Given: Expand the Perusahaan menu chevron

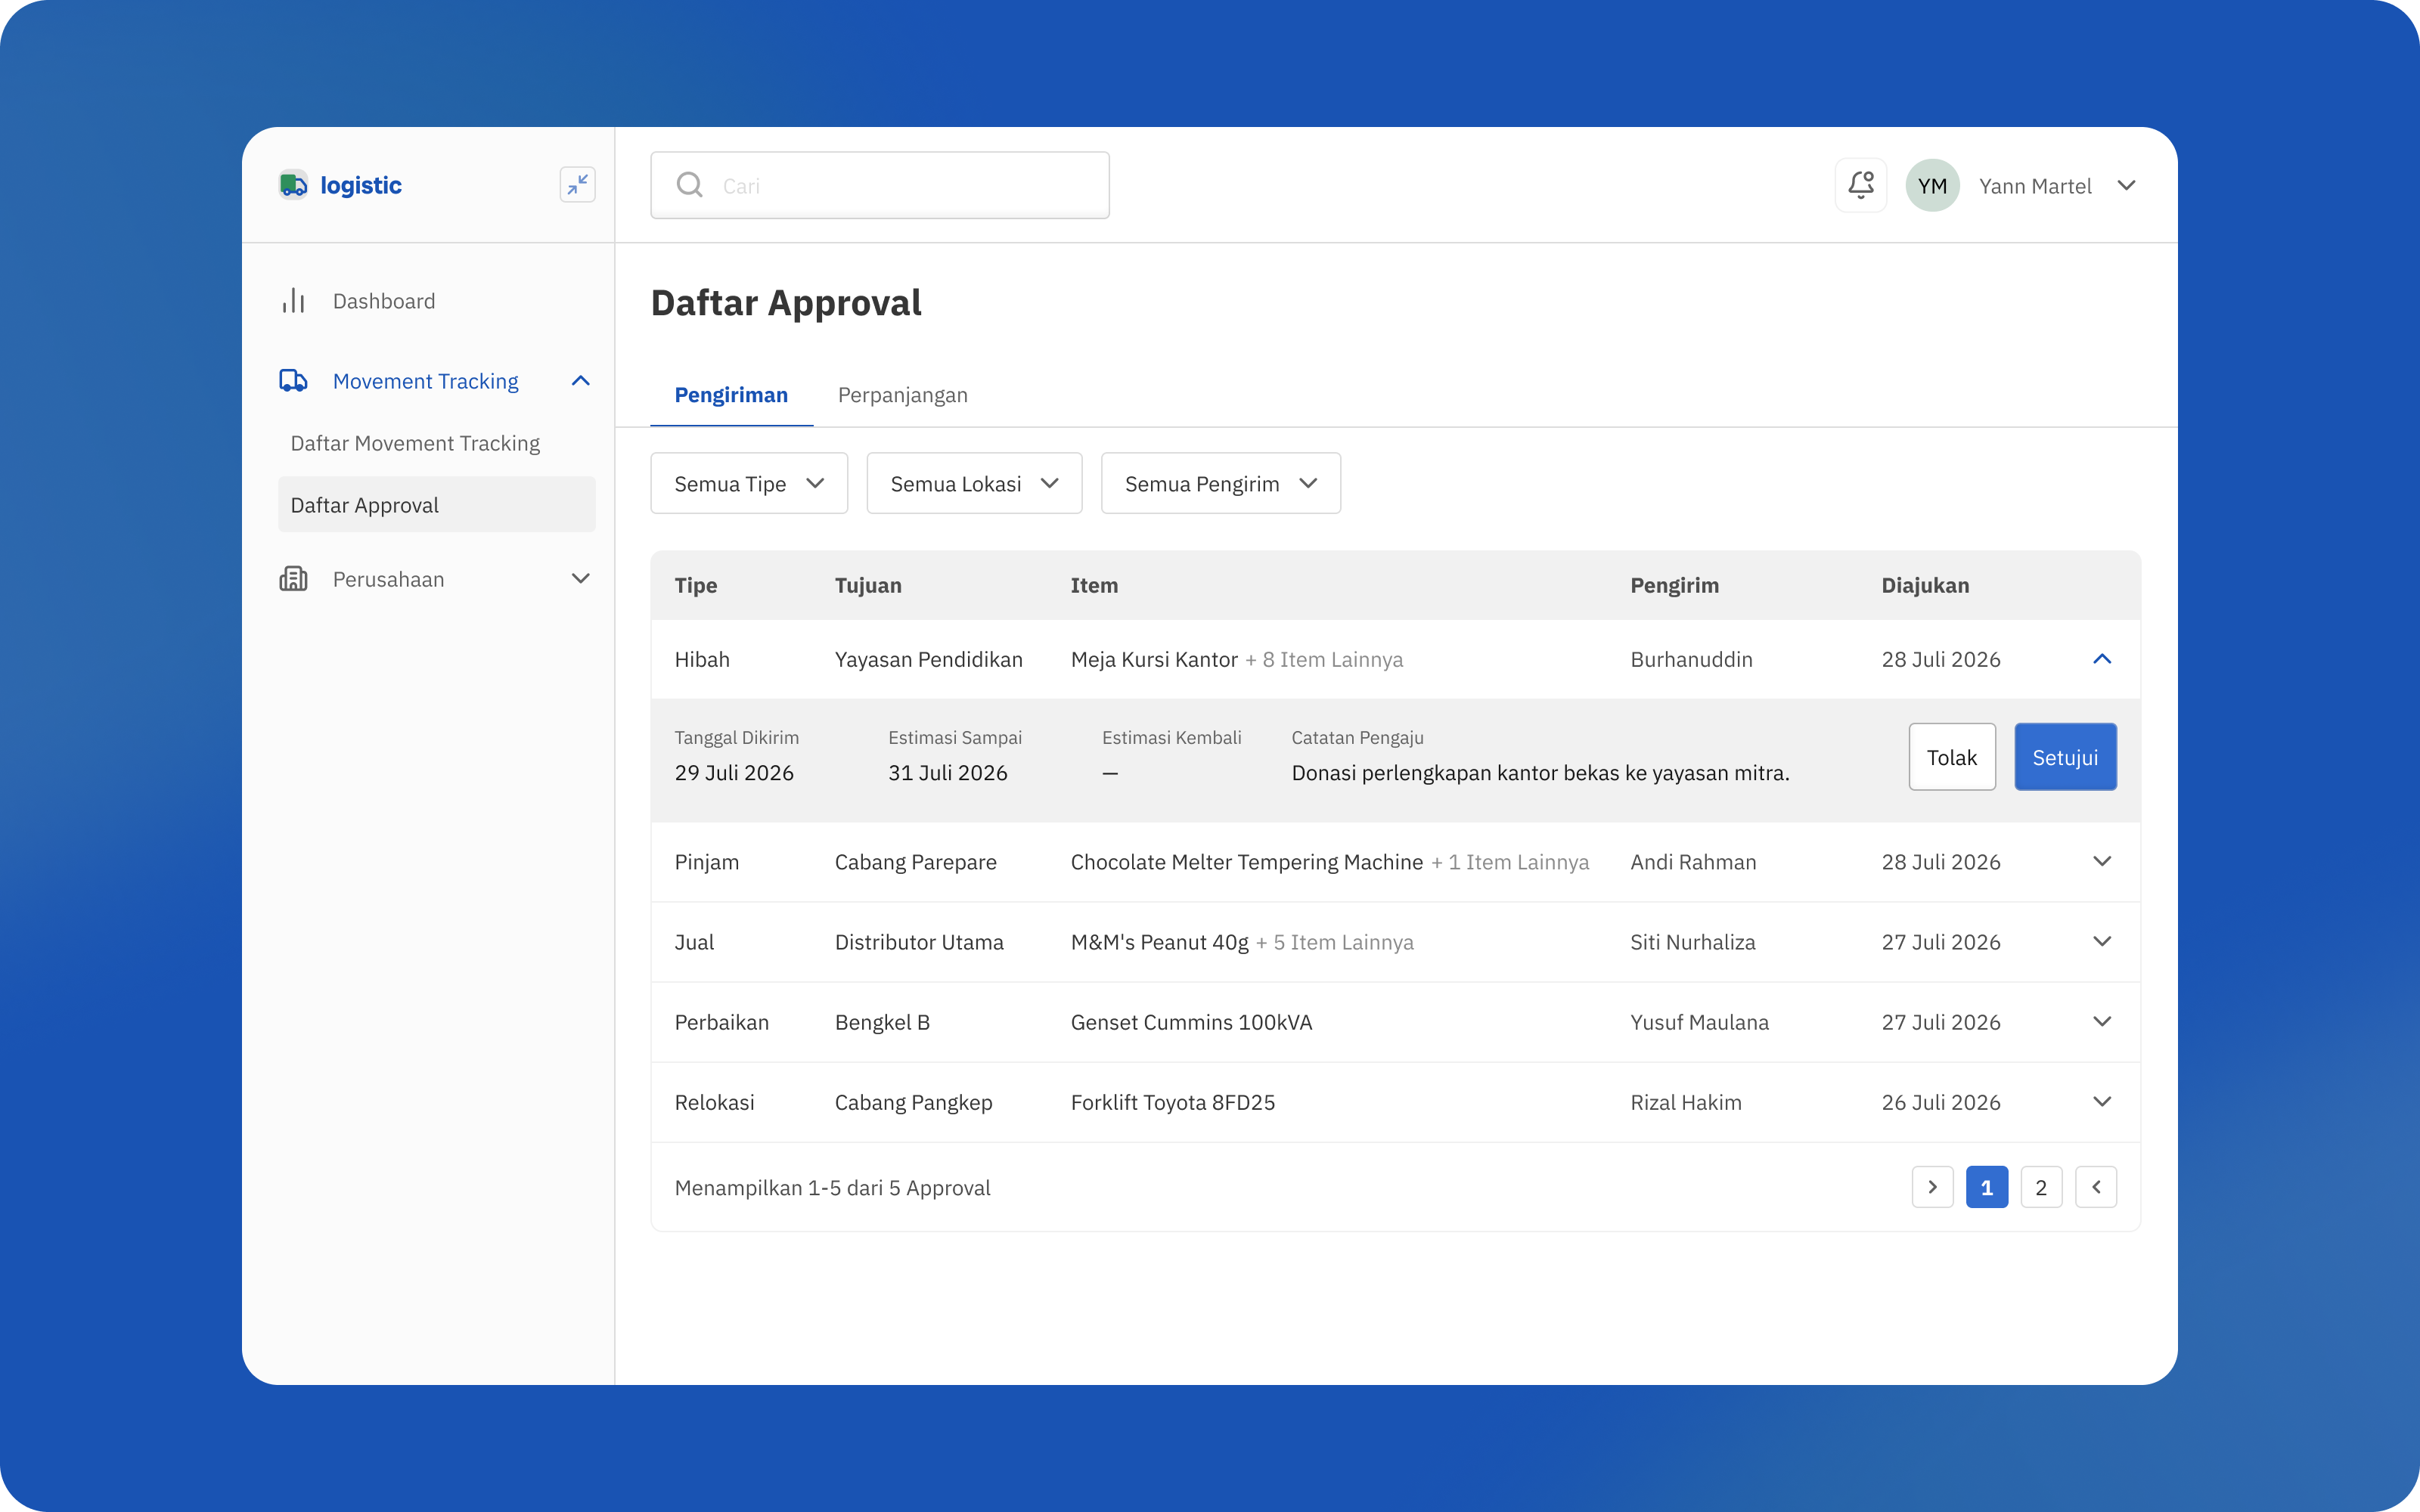Looking at the screenshot, I should [581, 579].
